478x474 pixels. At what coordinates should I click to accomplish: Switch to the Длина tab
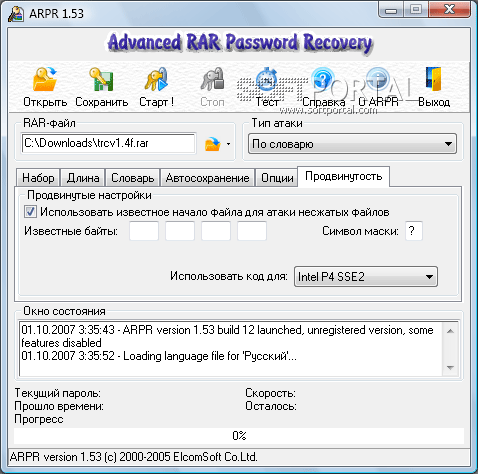coord(83,178)
